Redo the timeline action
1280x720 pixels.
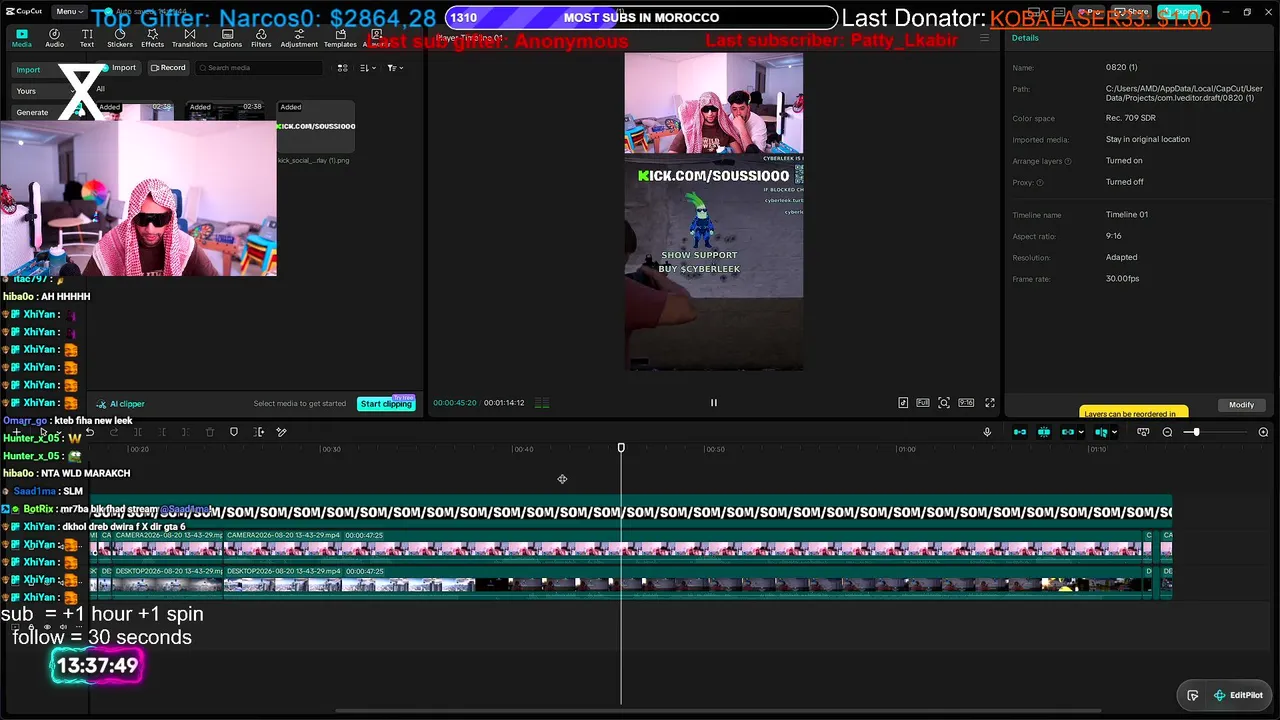point(114,432)
